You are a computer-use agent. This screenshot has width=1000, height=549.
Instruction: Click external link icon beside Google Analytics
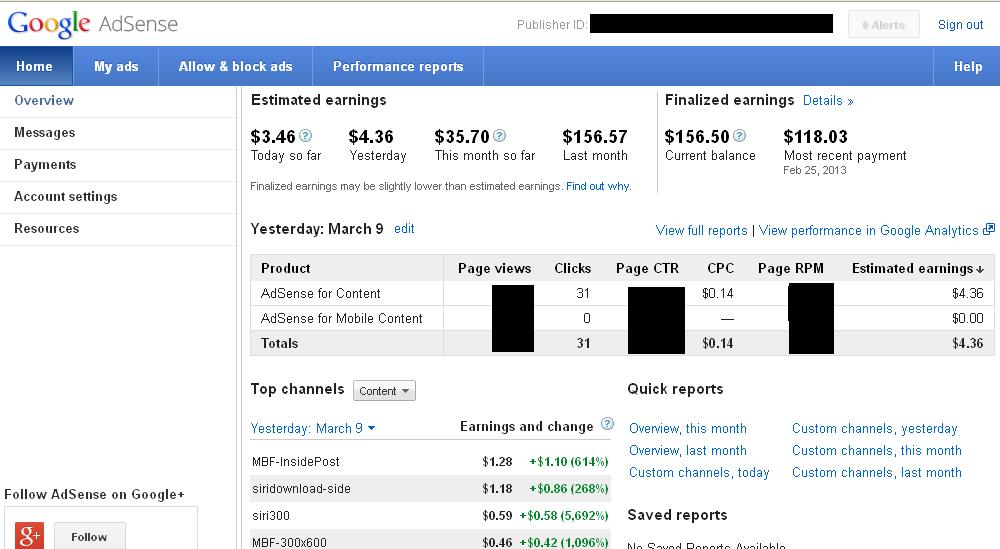(989, 229)
